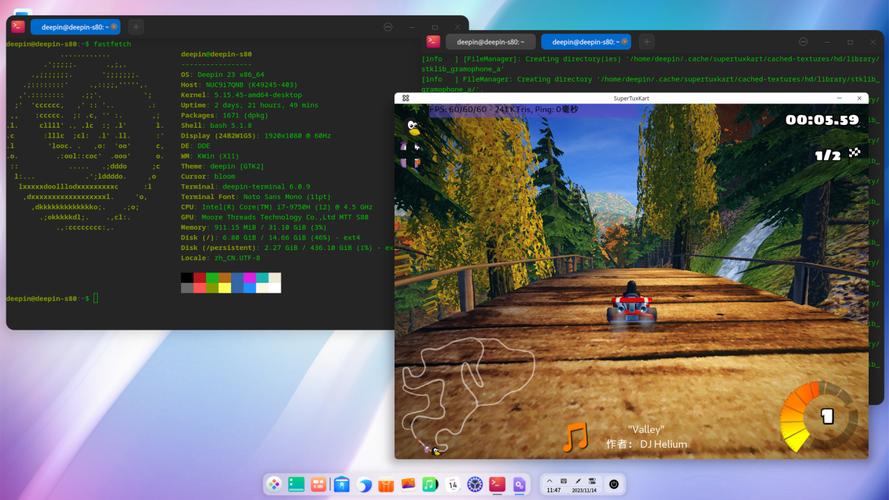Open the right terminal's titlebar menu button
The width and height of the screenshot is (889, 500).
[x=803, y=42]
